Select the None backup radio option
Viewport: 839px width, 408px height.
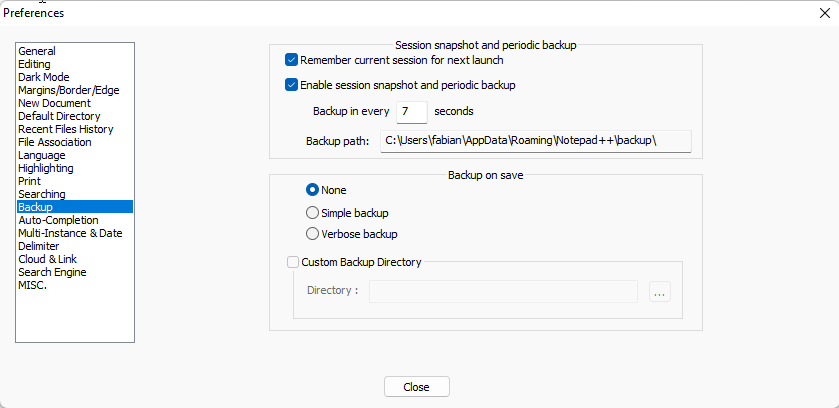point(313,190)
